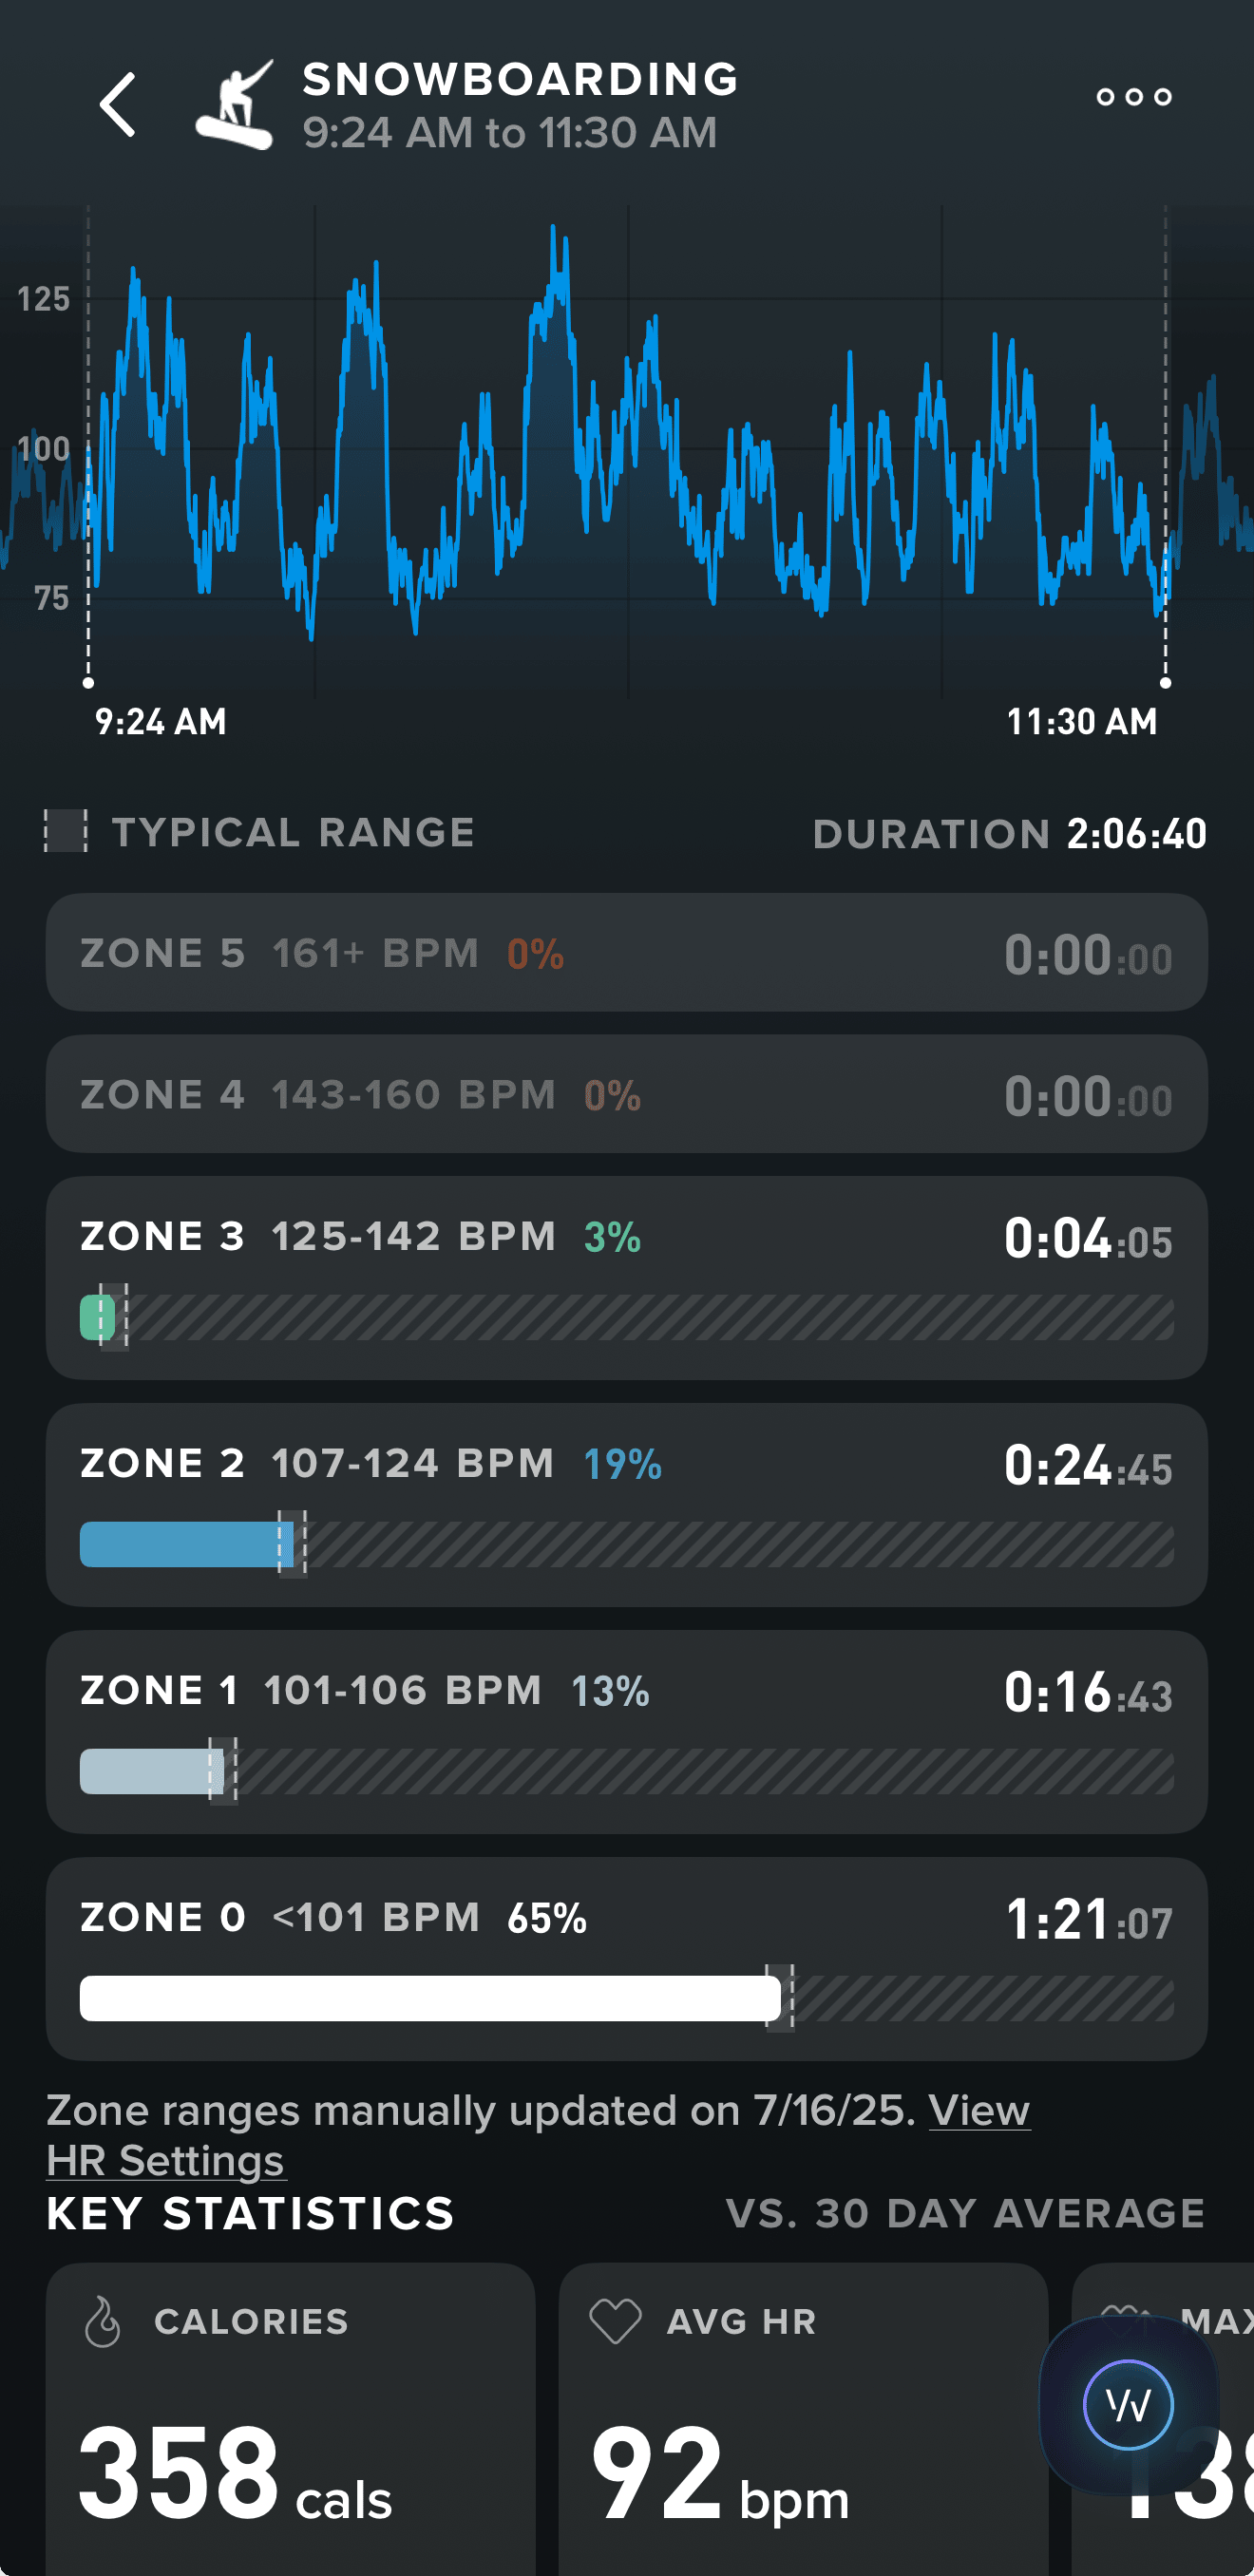This screenshot has width=1254, height=2576.
Task: Open the three-dot options menu
Action: (x=1133, y=97)
